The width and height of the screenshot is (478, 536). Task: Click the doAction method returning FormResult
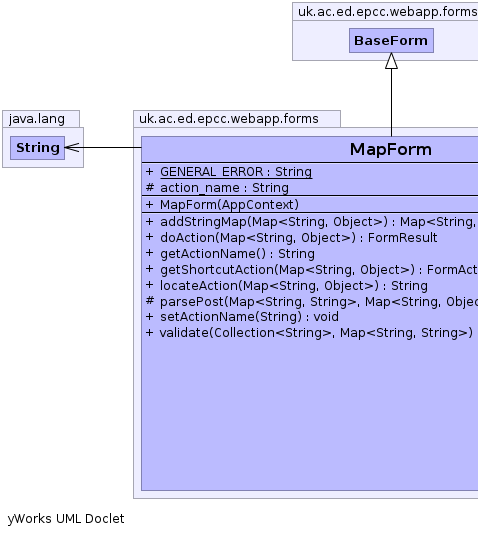[291, 238]
